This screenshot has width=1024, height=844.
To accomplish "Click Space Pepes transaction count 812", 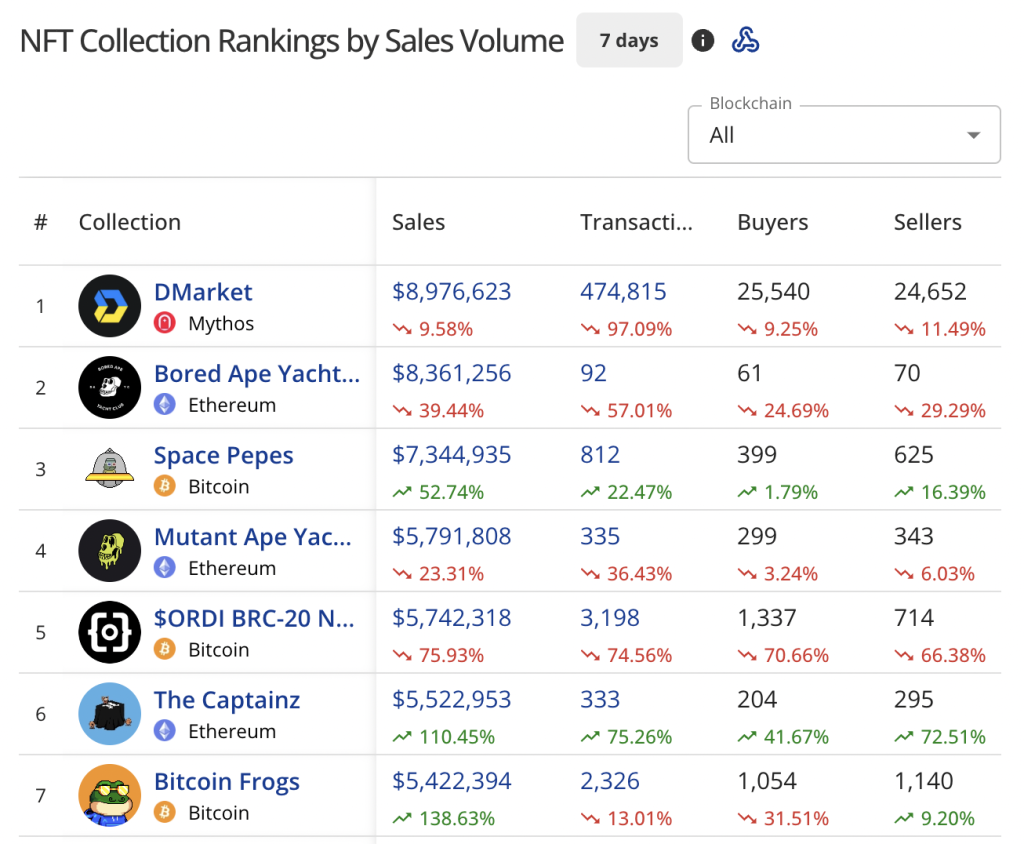I will point(600,454).
